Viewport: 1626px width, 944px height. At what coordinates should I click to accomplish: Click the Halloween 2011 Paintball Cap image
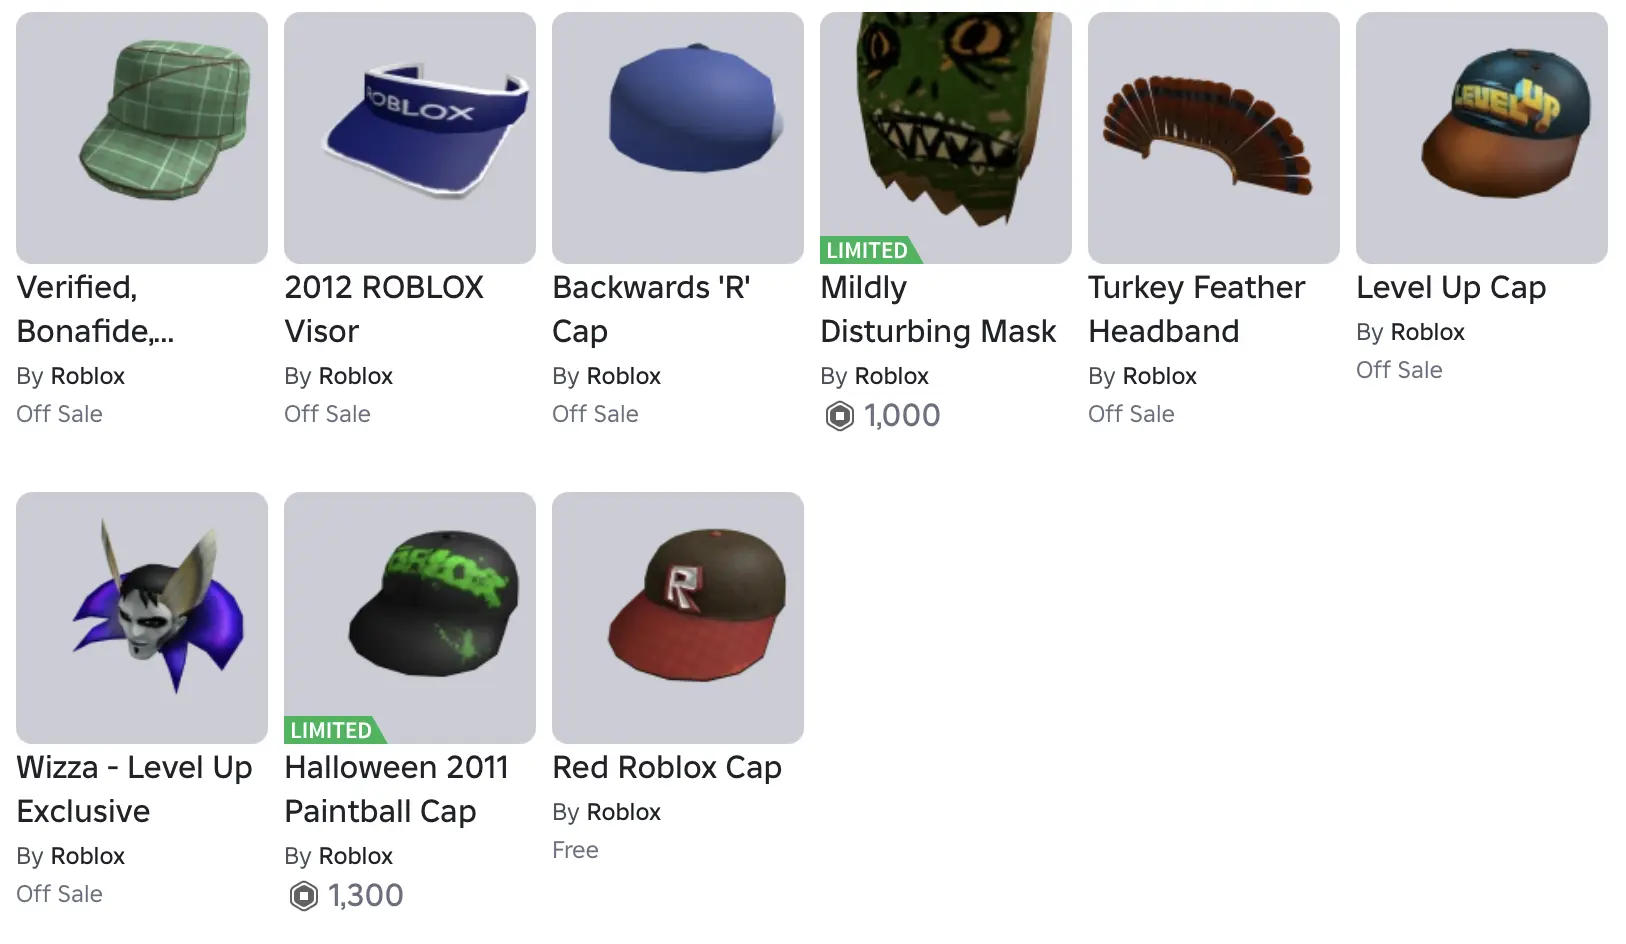tap(410, 612)
